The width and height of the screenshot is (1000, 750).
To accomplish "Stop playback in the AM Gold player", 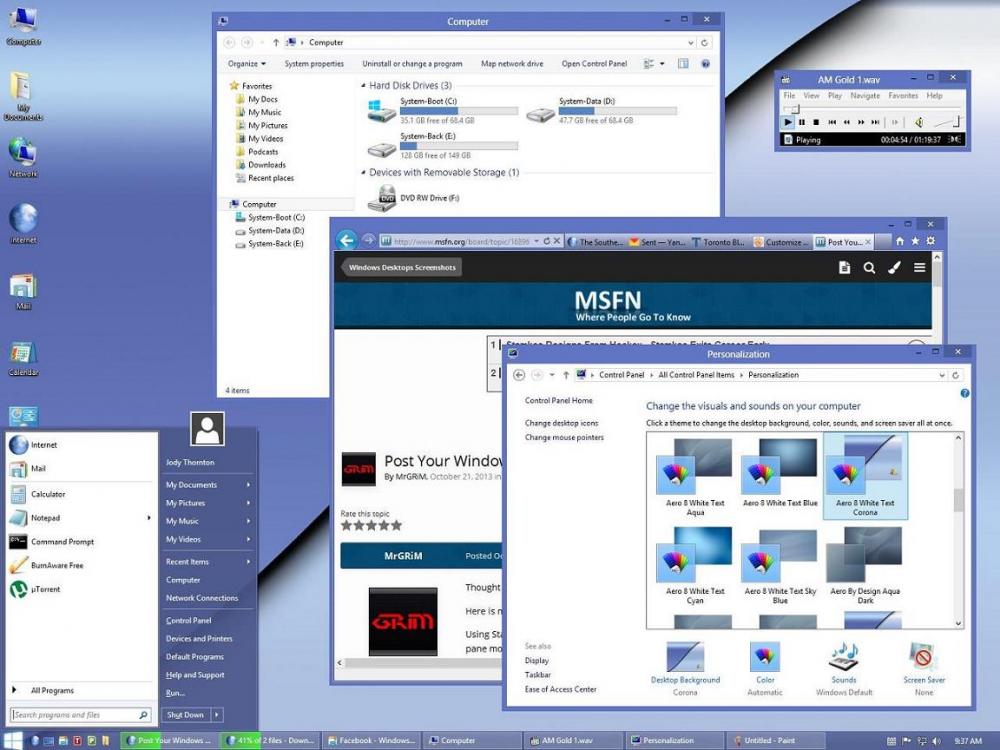I will pyautogui.click(x=817, y=122).
